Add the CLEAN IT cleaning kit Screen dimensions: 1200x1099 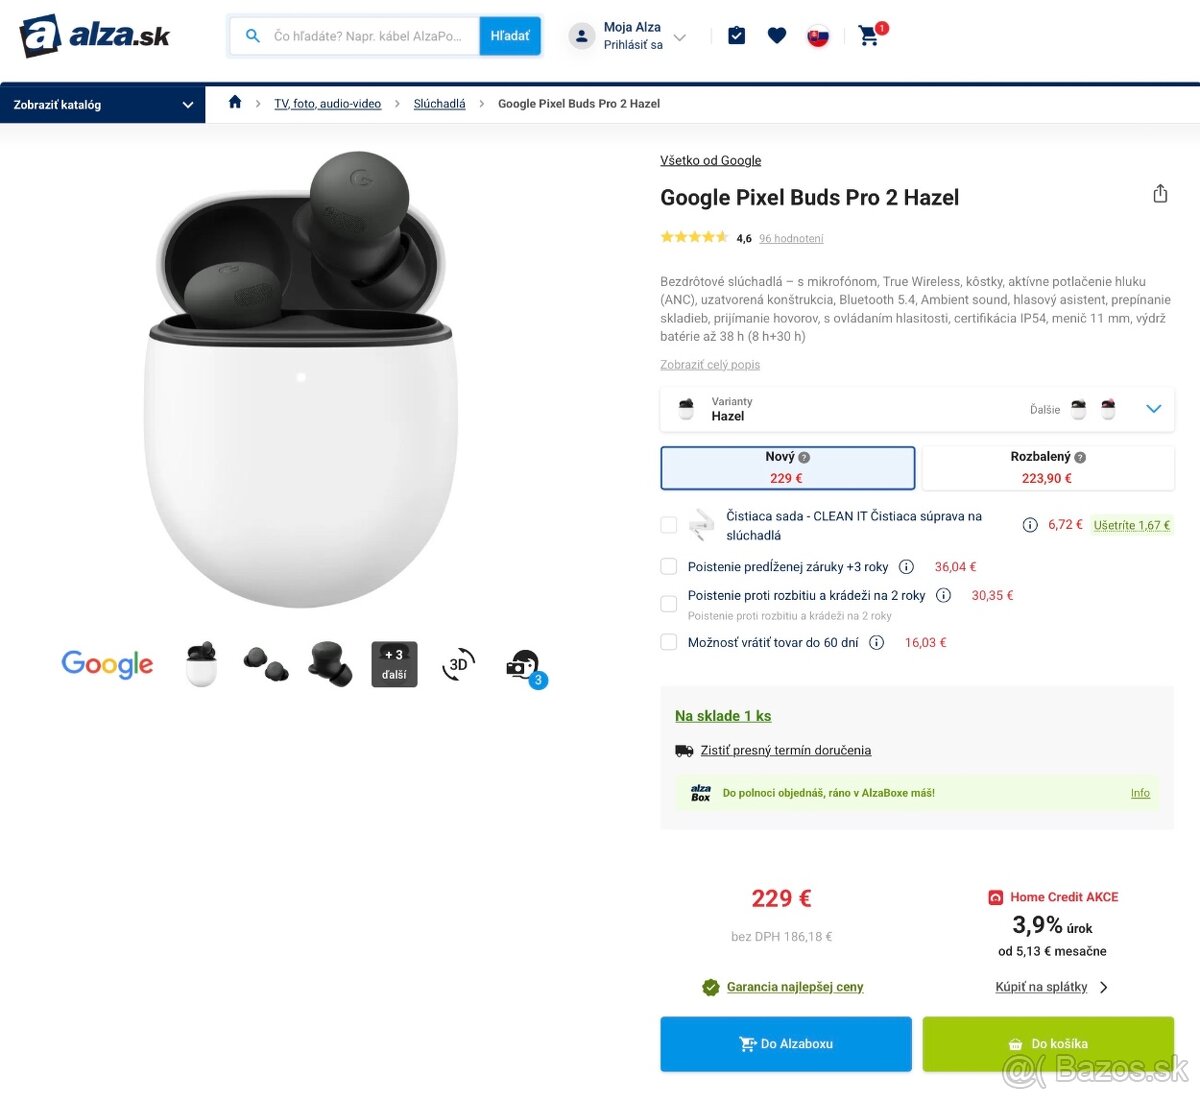coord(668,524)
